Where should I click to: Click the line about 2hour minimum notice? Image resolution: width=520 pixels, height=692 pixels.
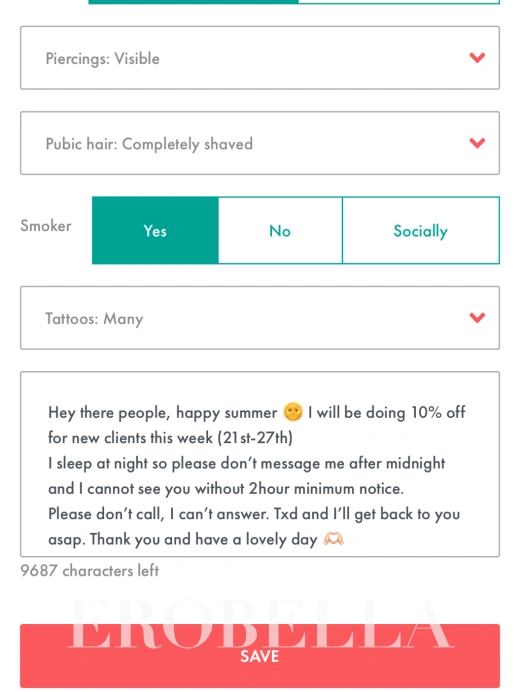pyautogui.click(x=226, y=489)
